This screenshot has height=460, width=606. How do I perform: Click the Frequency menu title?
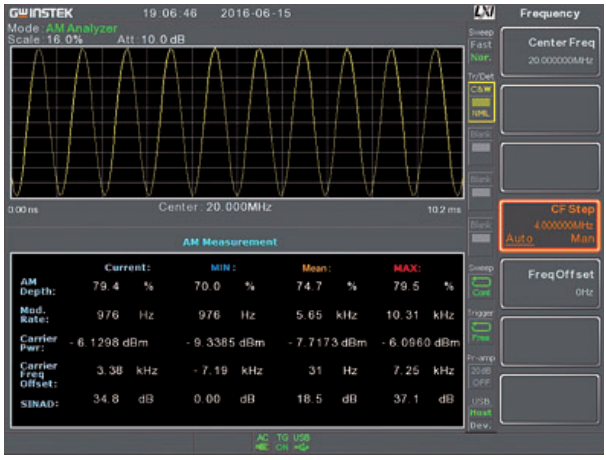coord(550,14)
